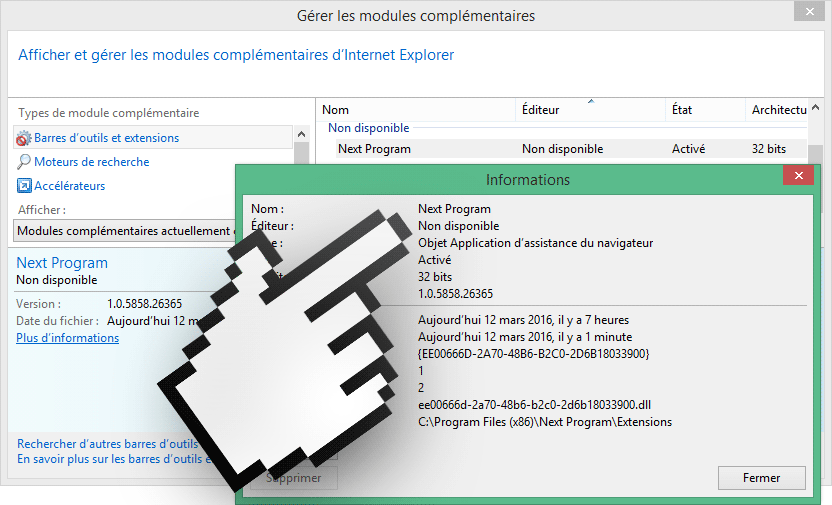
Task: Sort by Nom column header
Action: pyautogui.click(x=415, y=110)
